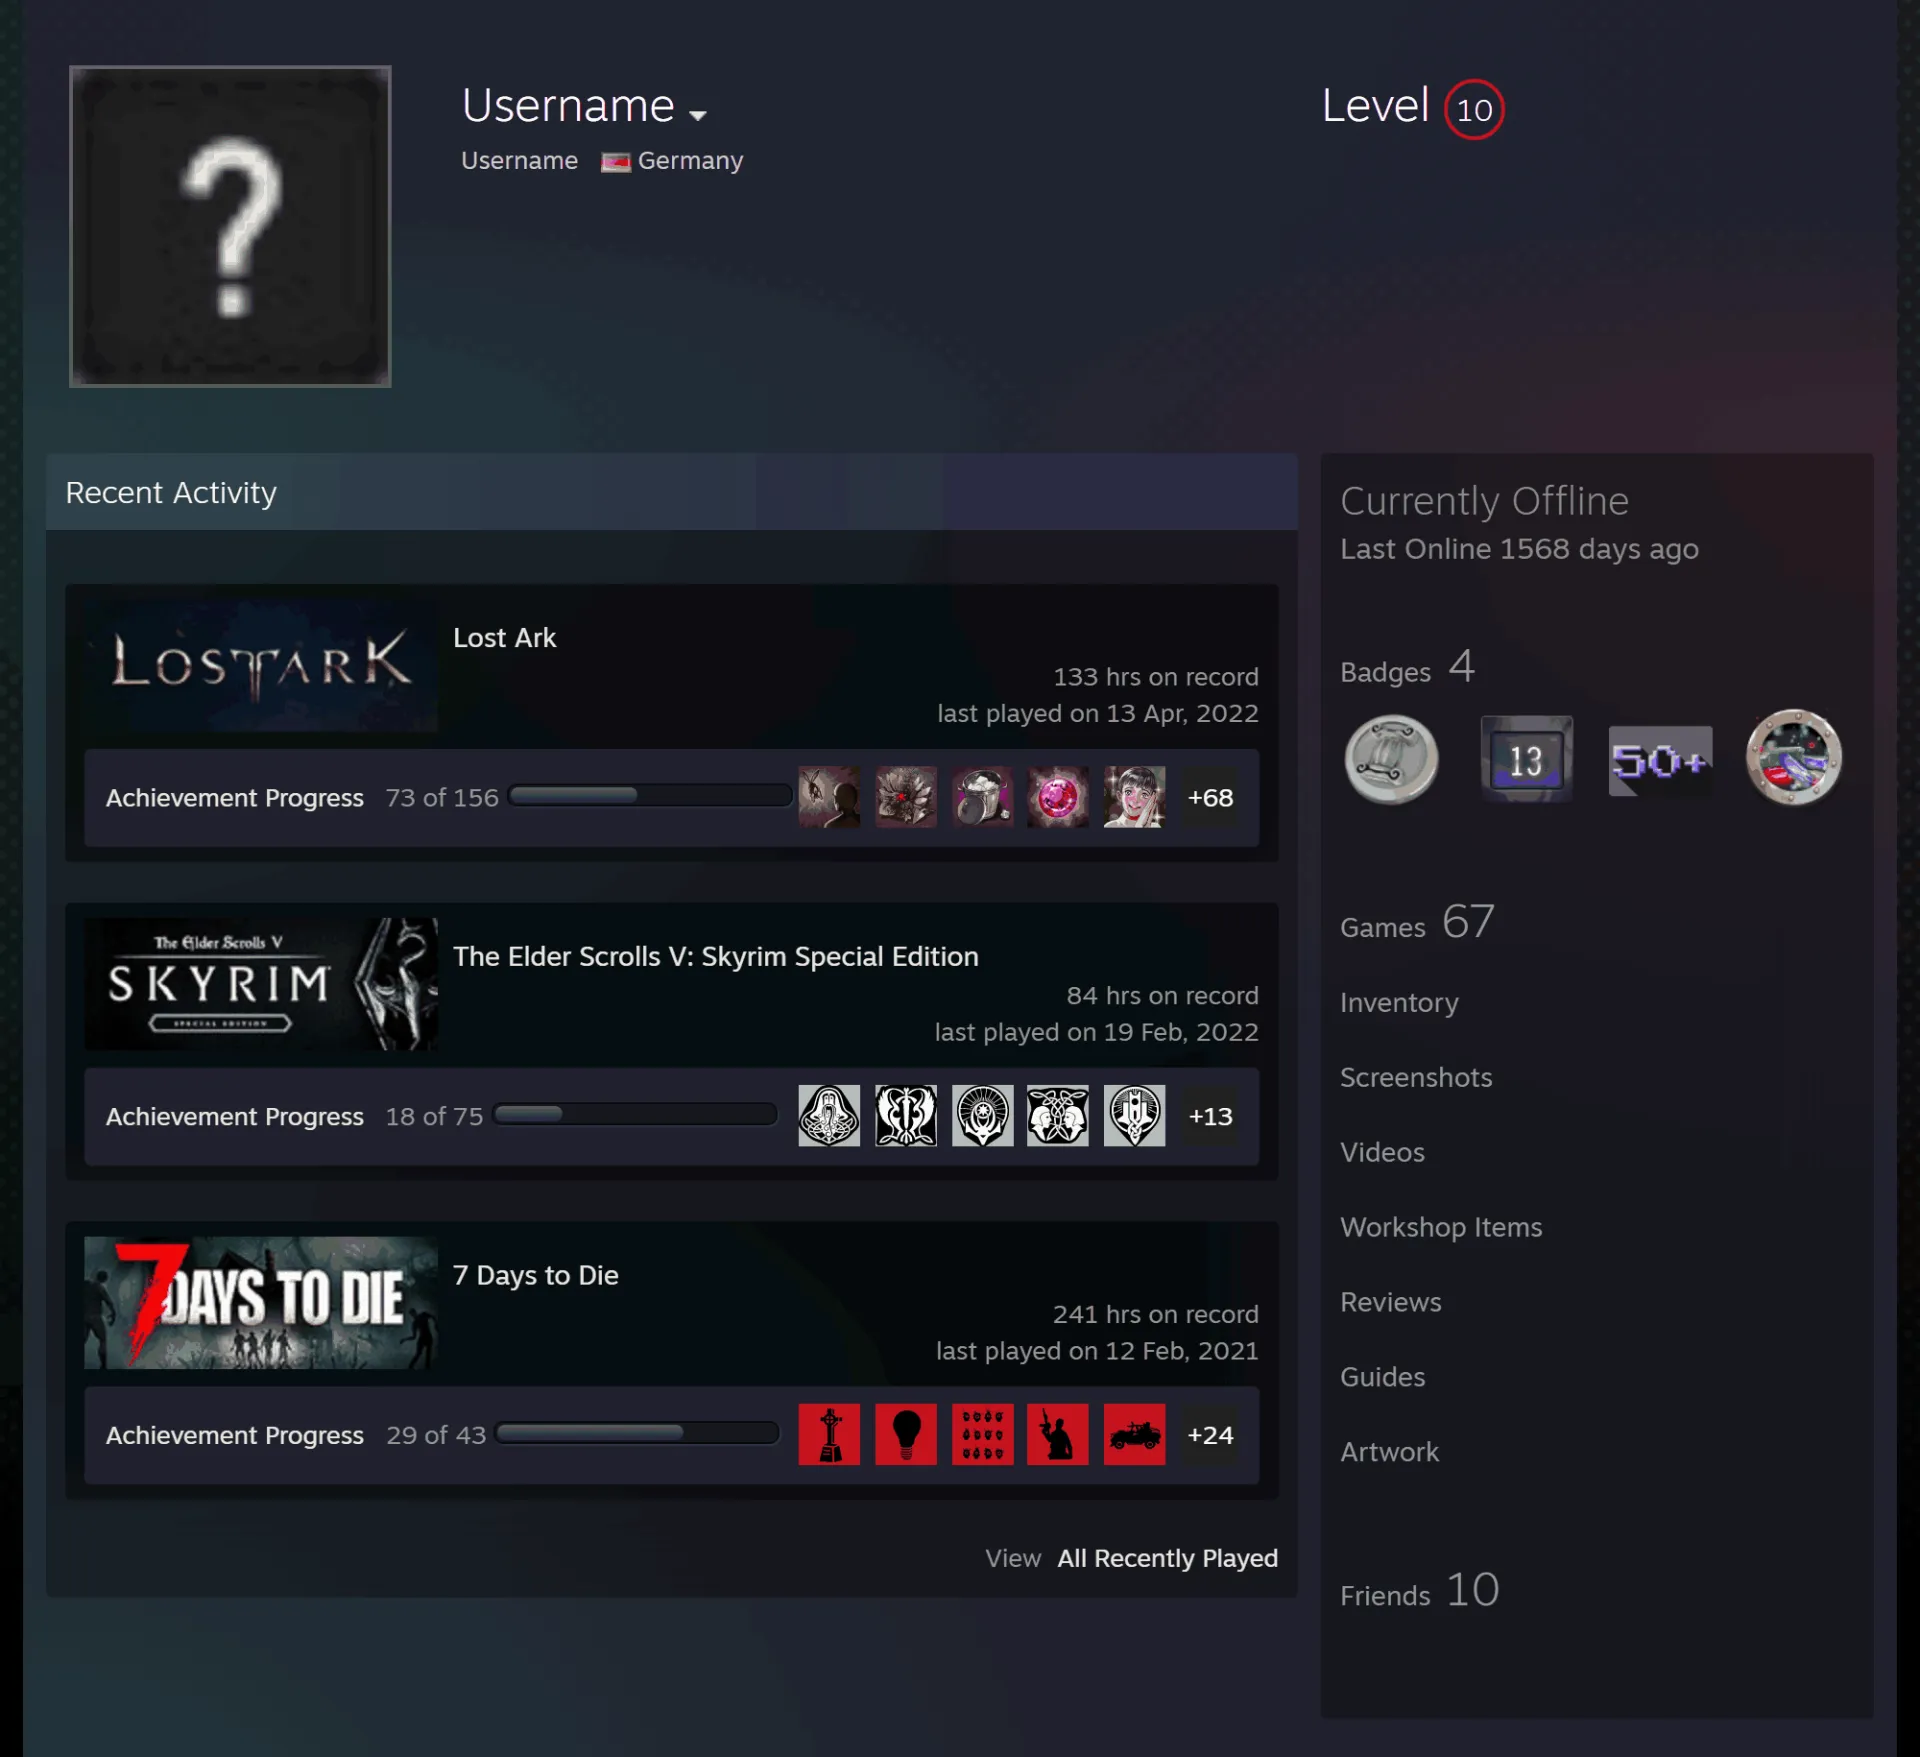Screen dimensions: 1920x1757
Task: Select Skyrim winged emblem achievement icon
Action: point(906,1116)
